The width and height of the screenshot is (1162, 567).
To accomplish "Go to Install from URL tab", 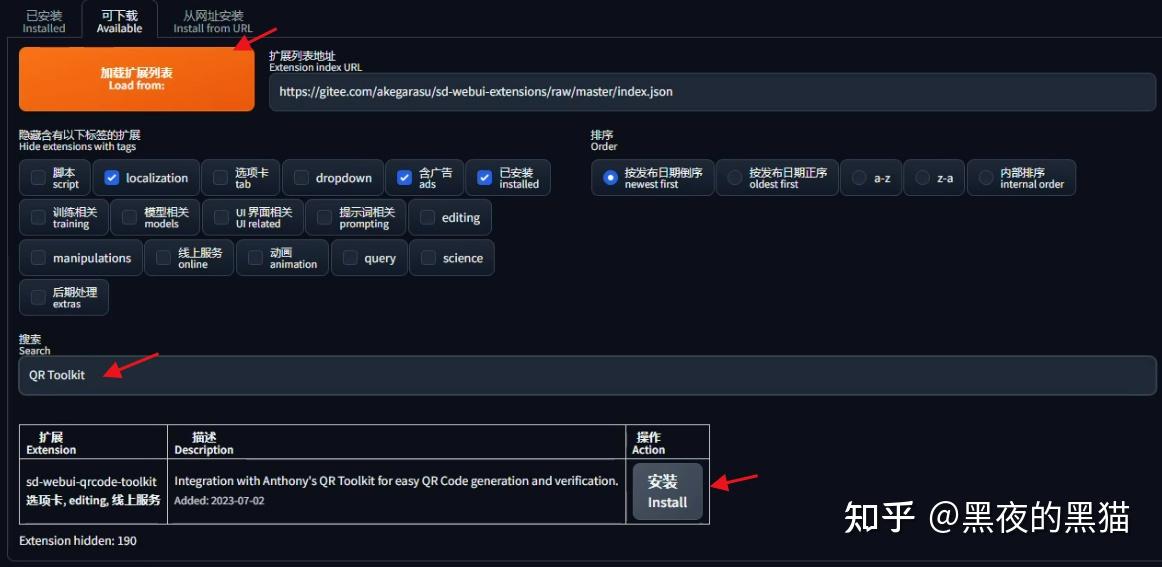I will point(213,21).
